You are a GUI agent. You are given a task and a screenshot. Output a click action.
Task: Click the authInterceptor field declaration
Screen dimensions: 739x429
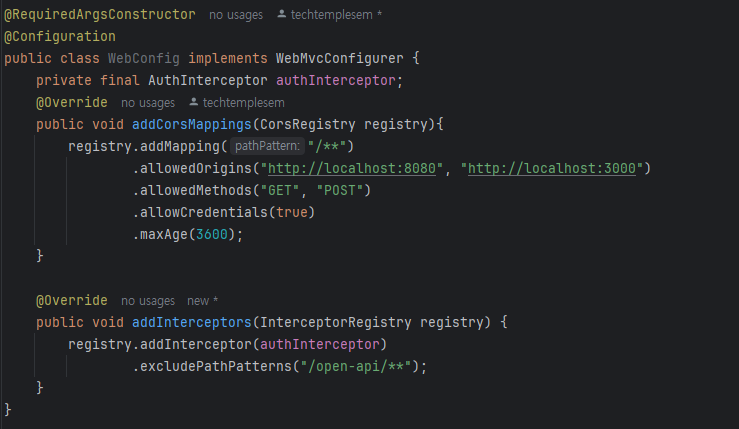click(x=336, y=80)
